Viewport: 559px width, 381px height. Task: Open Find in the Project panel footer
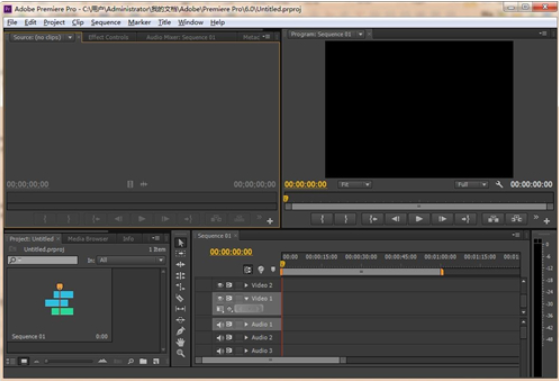131,361
